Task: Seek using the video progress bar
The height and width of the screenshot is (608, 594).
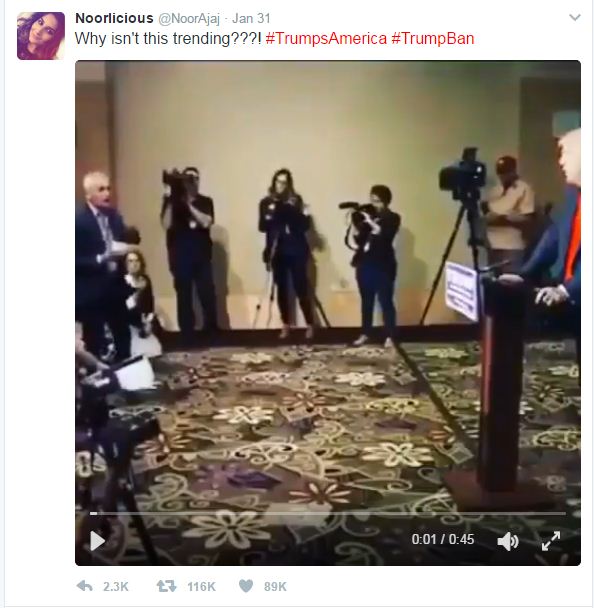Action: [x=328, y=513]
